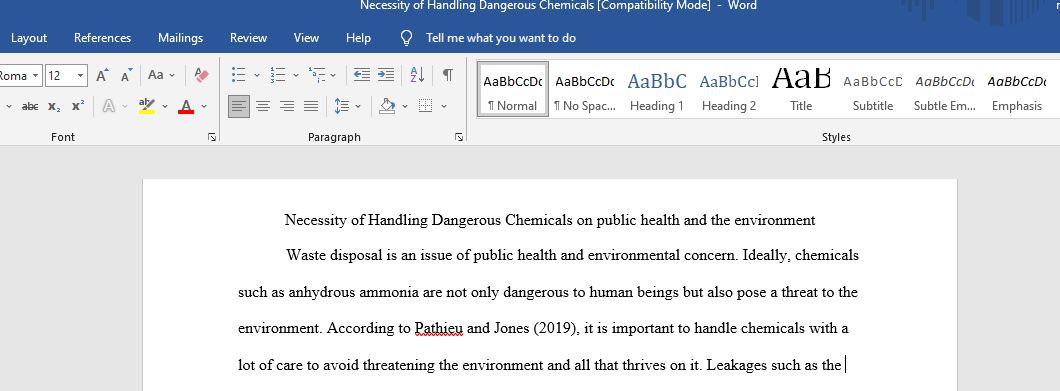This screenshot has height=391, width=1060.
Task: Show or hide paragraph marks
Action: 448,75
